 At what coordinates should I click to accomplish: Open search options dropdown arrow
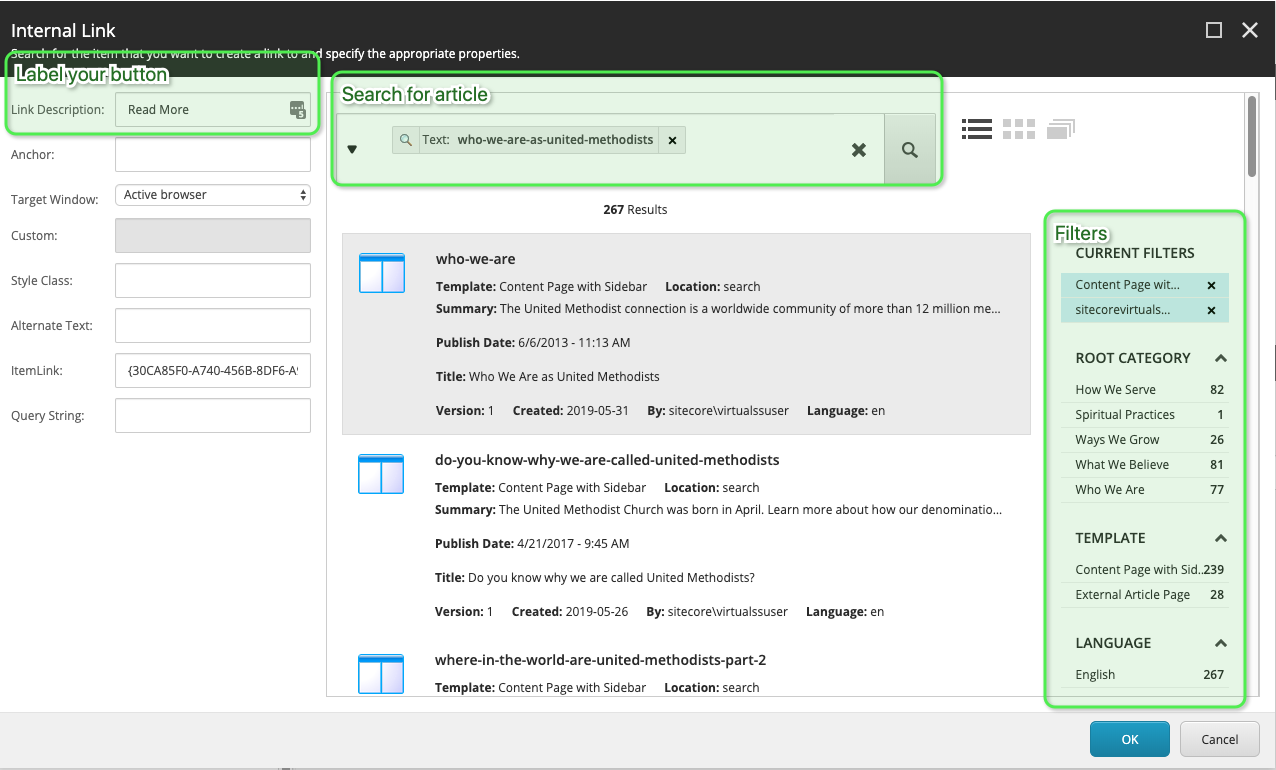[x=352, y=150]
